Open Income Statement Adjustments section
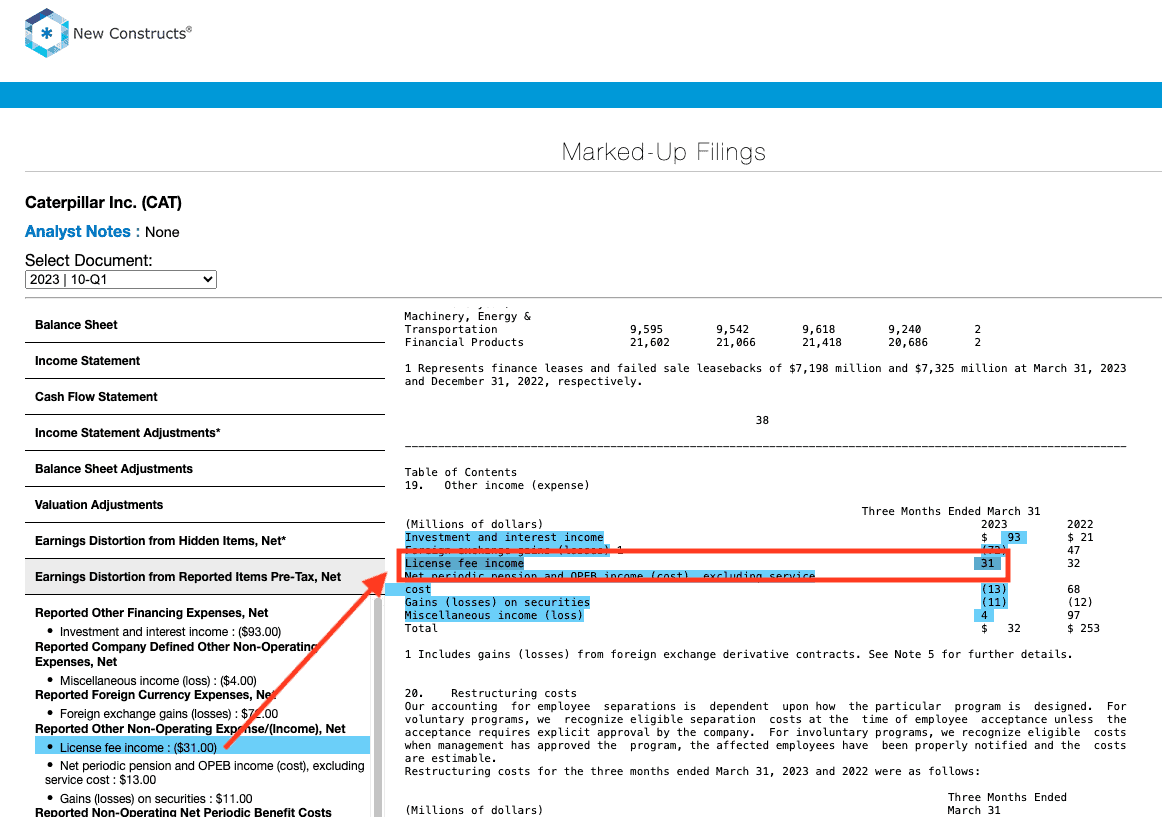 click(x=205, y=433)
